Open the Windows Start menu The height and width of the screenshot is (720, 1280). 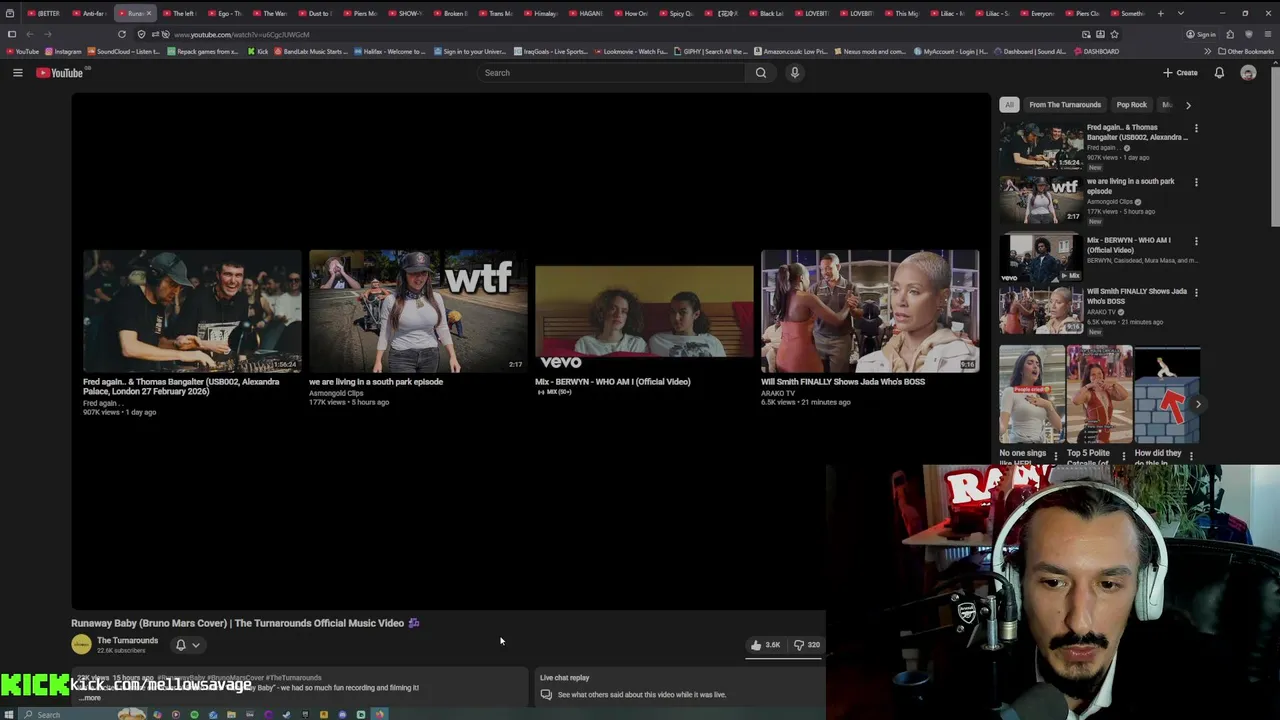pos(10,714)
